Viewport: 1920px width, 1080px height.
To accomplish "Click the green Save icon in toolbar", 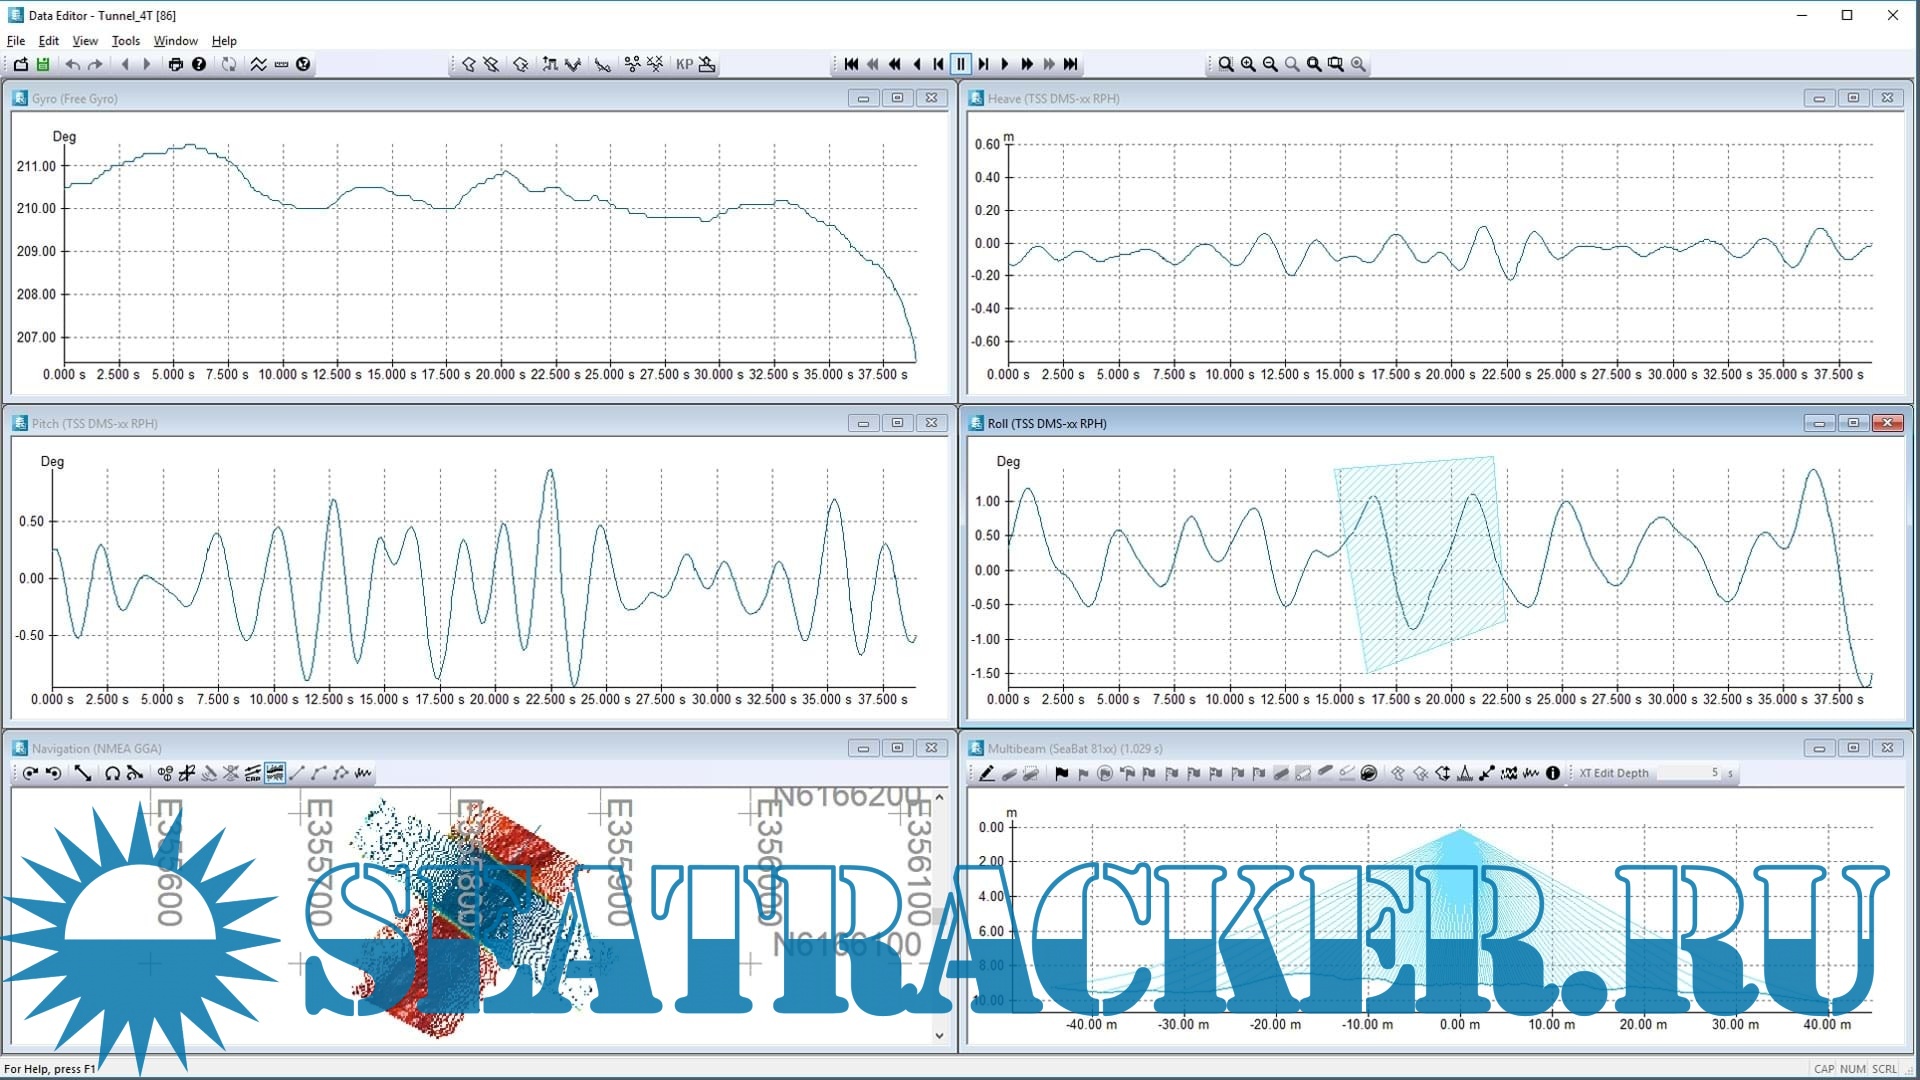I will (43, 64).
